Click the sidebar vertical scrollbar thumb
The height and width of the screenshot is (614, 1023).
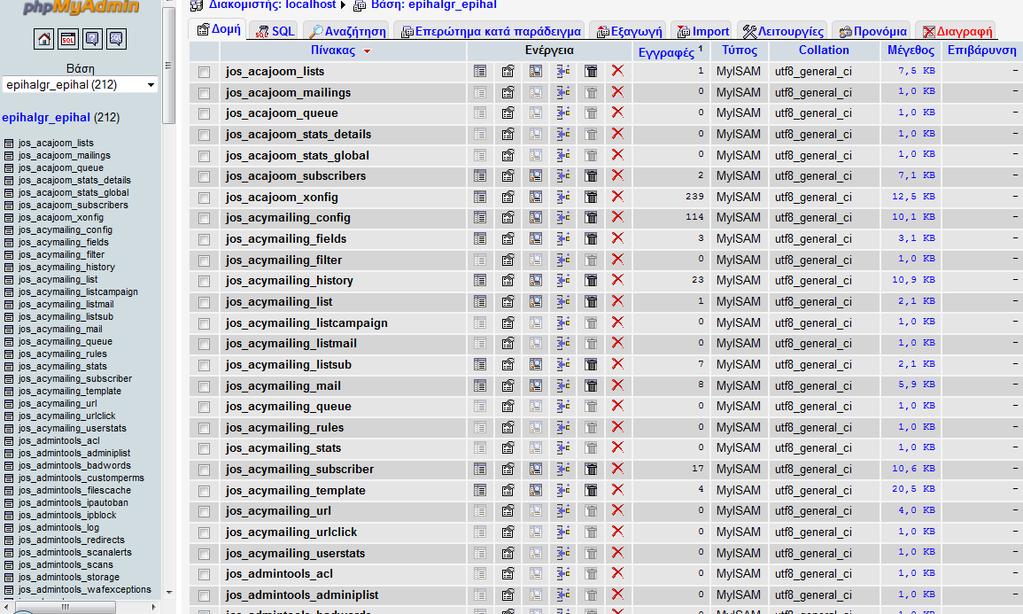(x=168, y=65)
